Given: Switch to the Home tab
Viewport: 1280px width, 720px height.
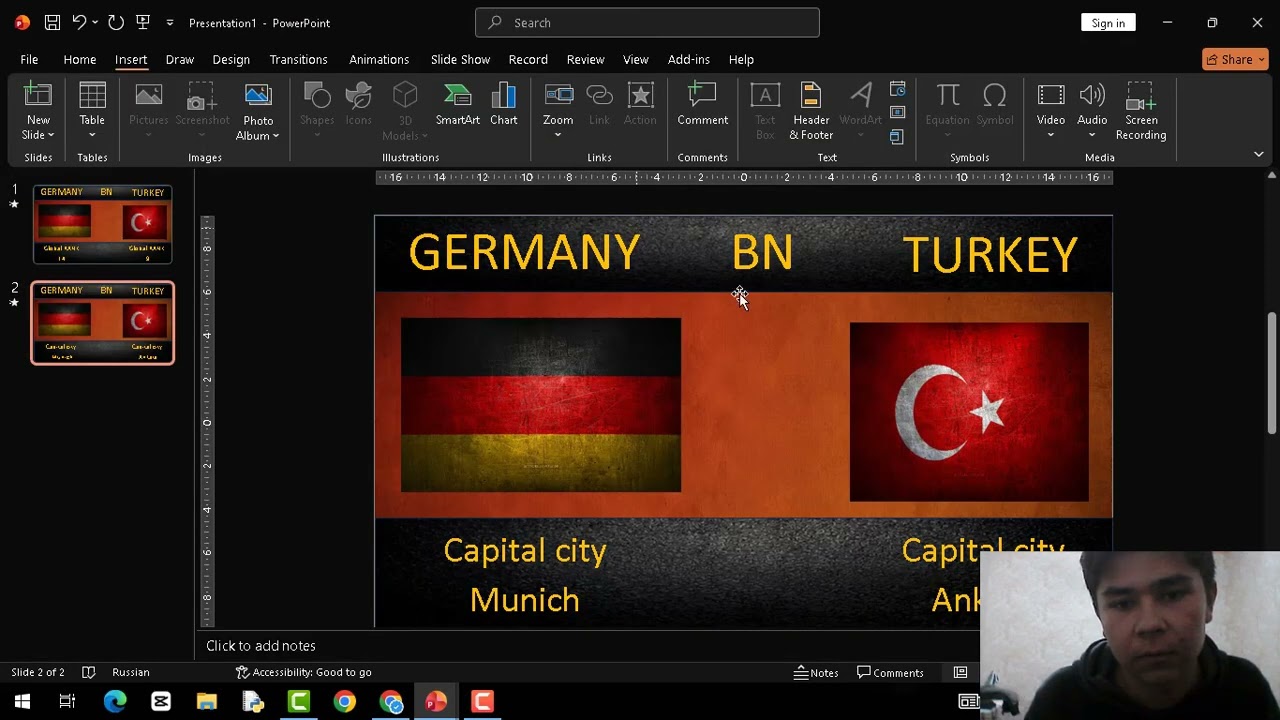Looking at the screenshot, I should [x=80, y=59].
